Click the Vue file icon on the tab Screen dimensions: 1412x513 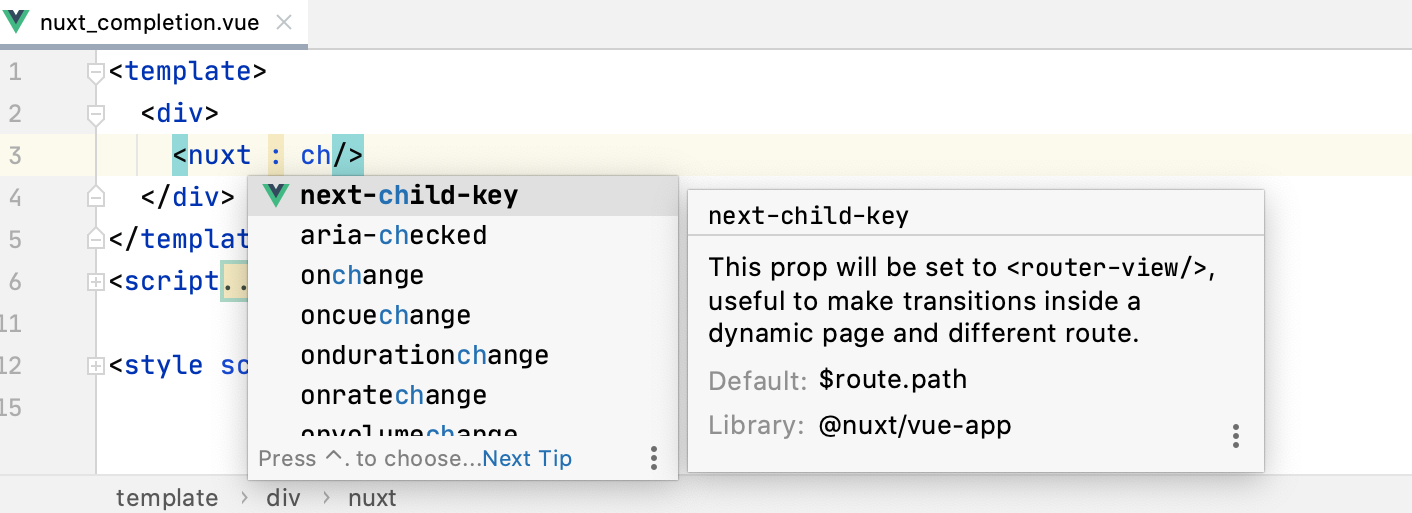pyautogui.click(x=17, y=22)
